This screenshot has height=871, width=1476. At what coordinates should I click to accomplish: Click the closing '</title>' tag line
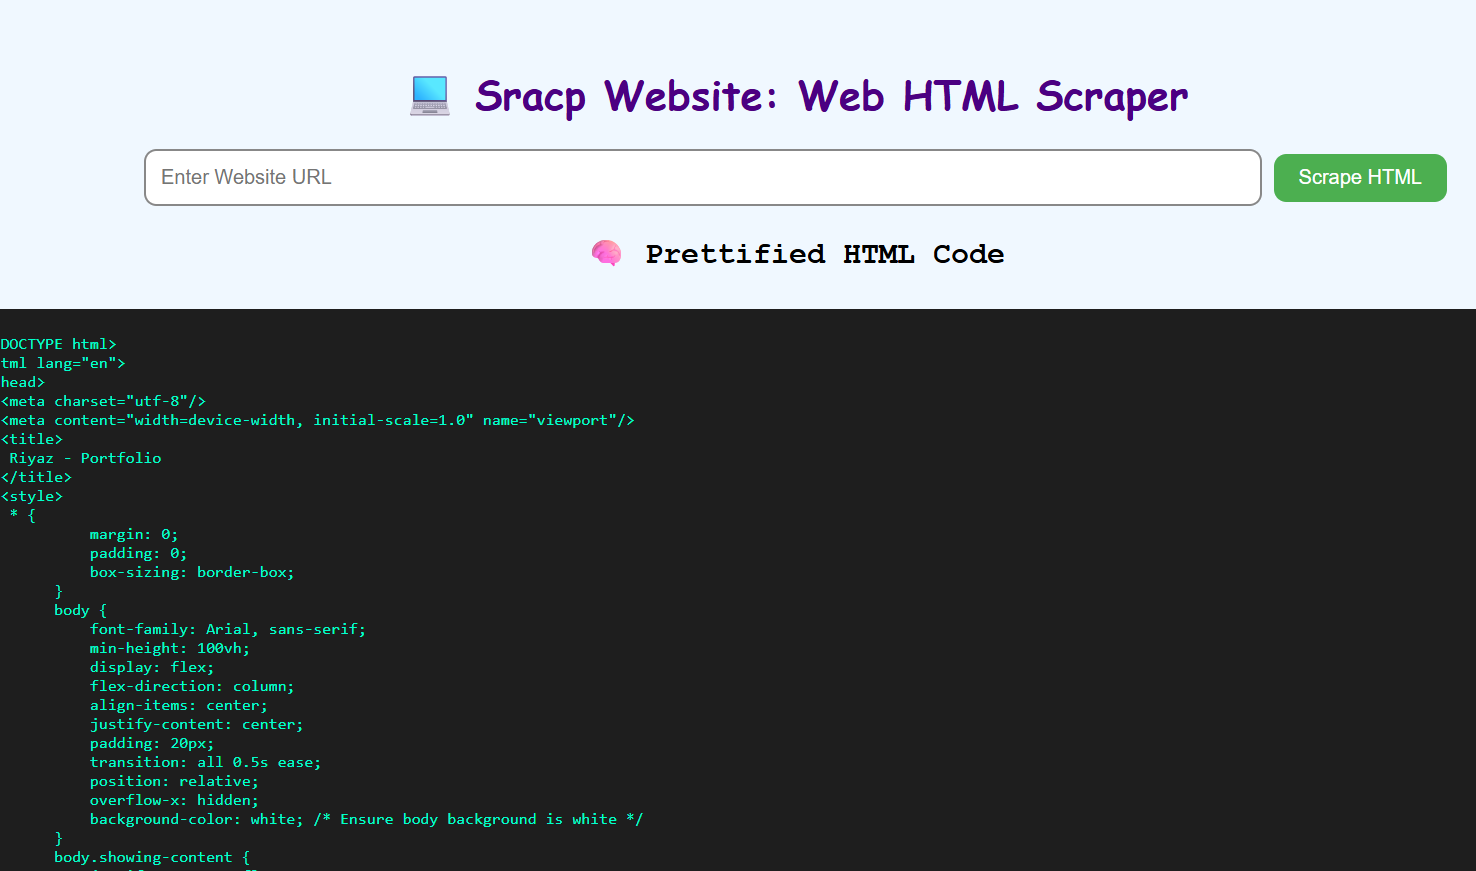[36, 477]
